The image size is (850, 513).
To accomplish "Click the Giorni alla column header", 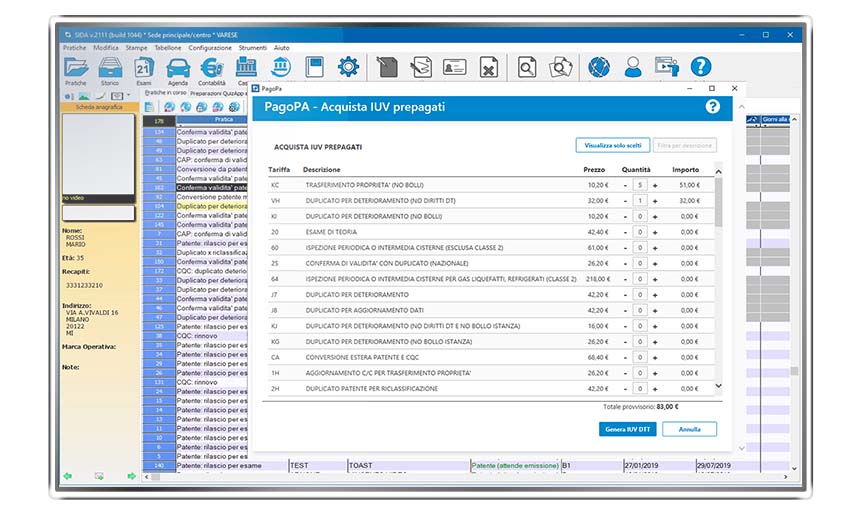I will 775,119.
